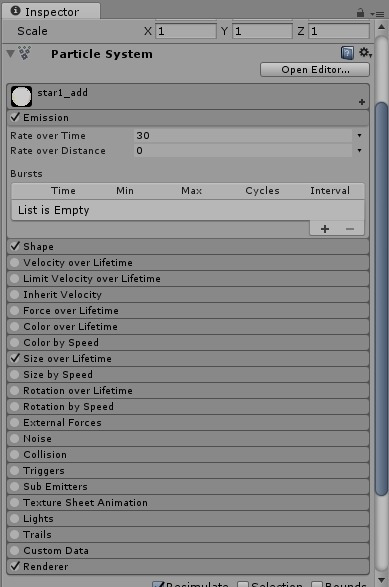Enable the Lights module

pyautogui.click(x=15, y=518)
